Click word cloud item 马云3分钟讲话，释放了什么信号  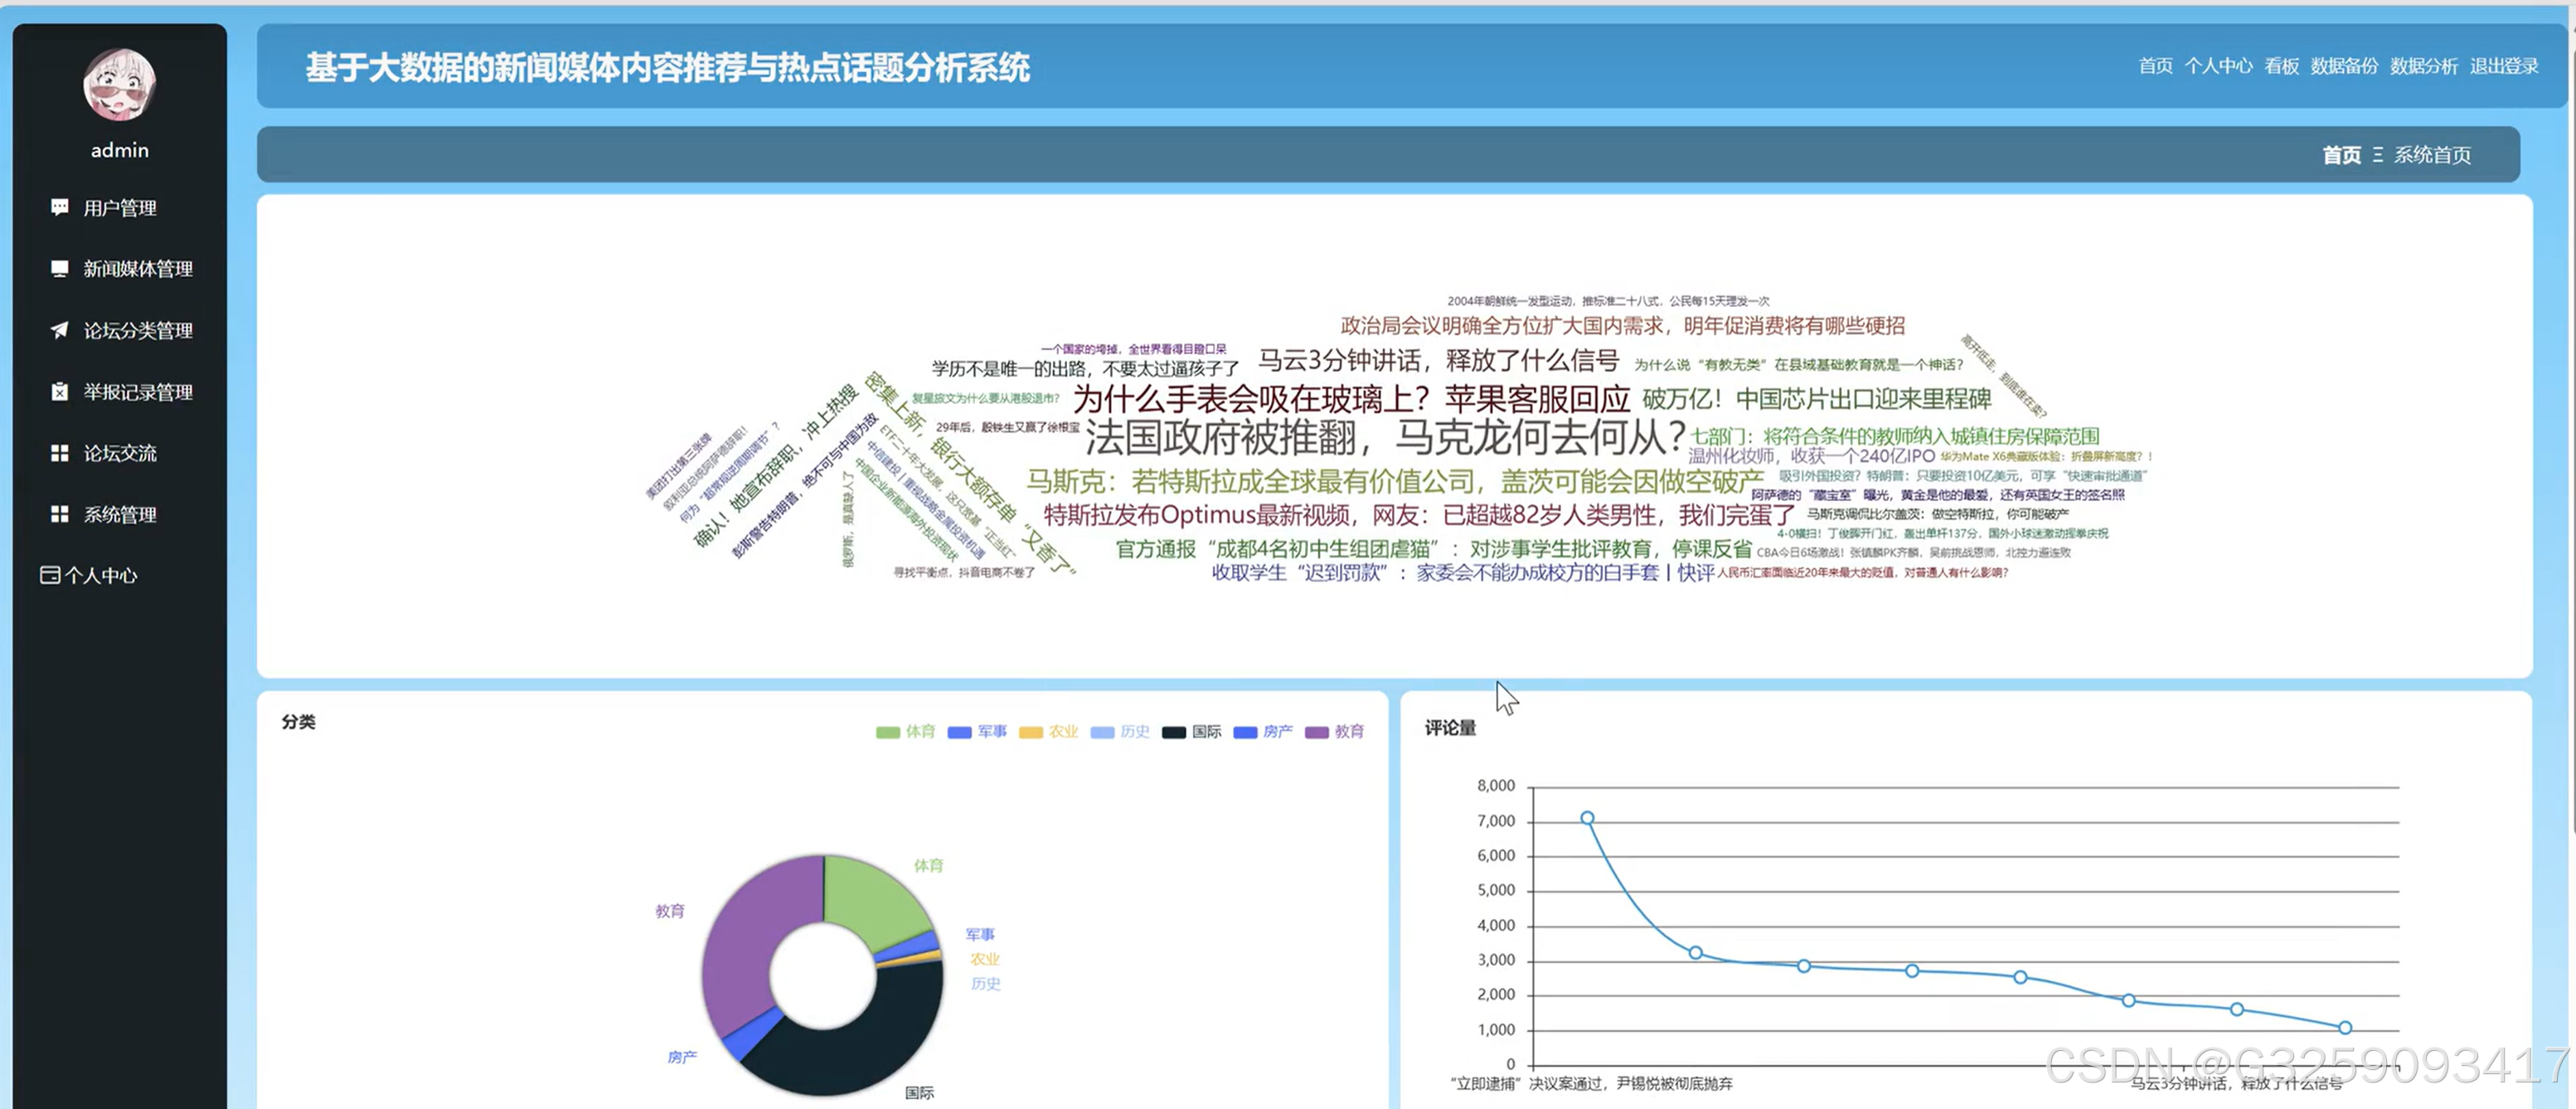pyautogui.click(x=1438, y=360)
